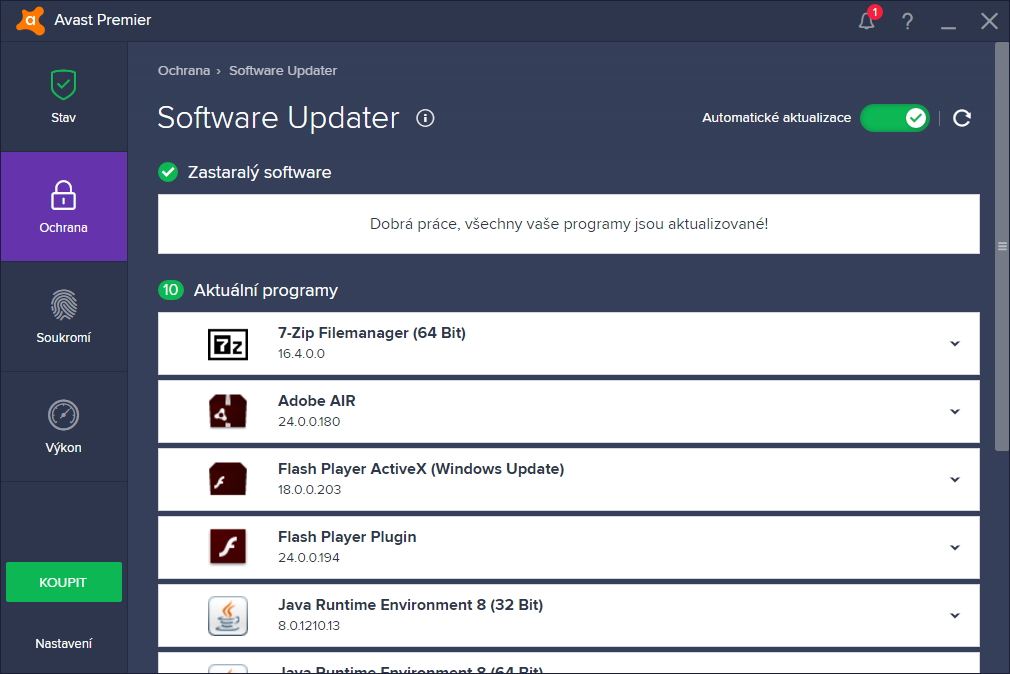Click the Avast logo in title bar
1010x674 pixels.
tap(30, 20)
